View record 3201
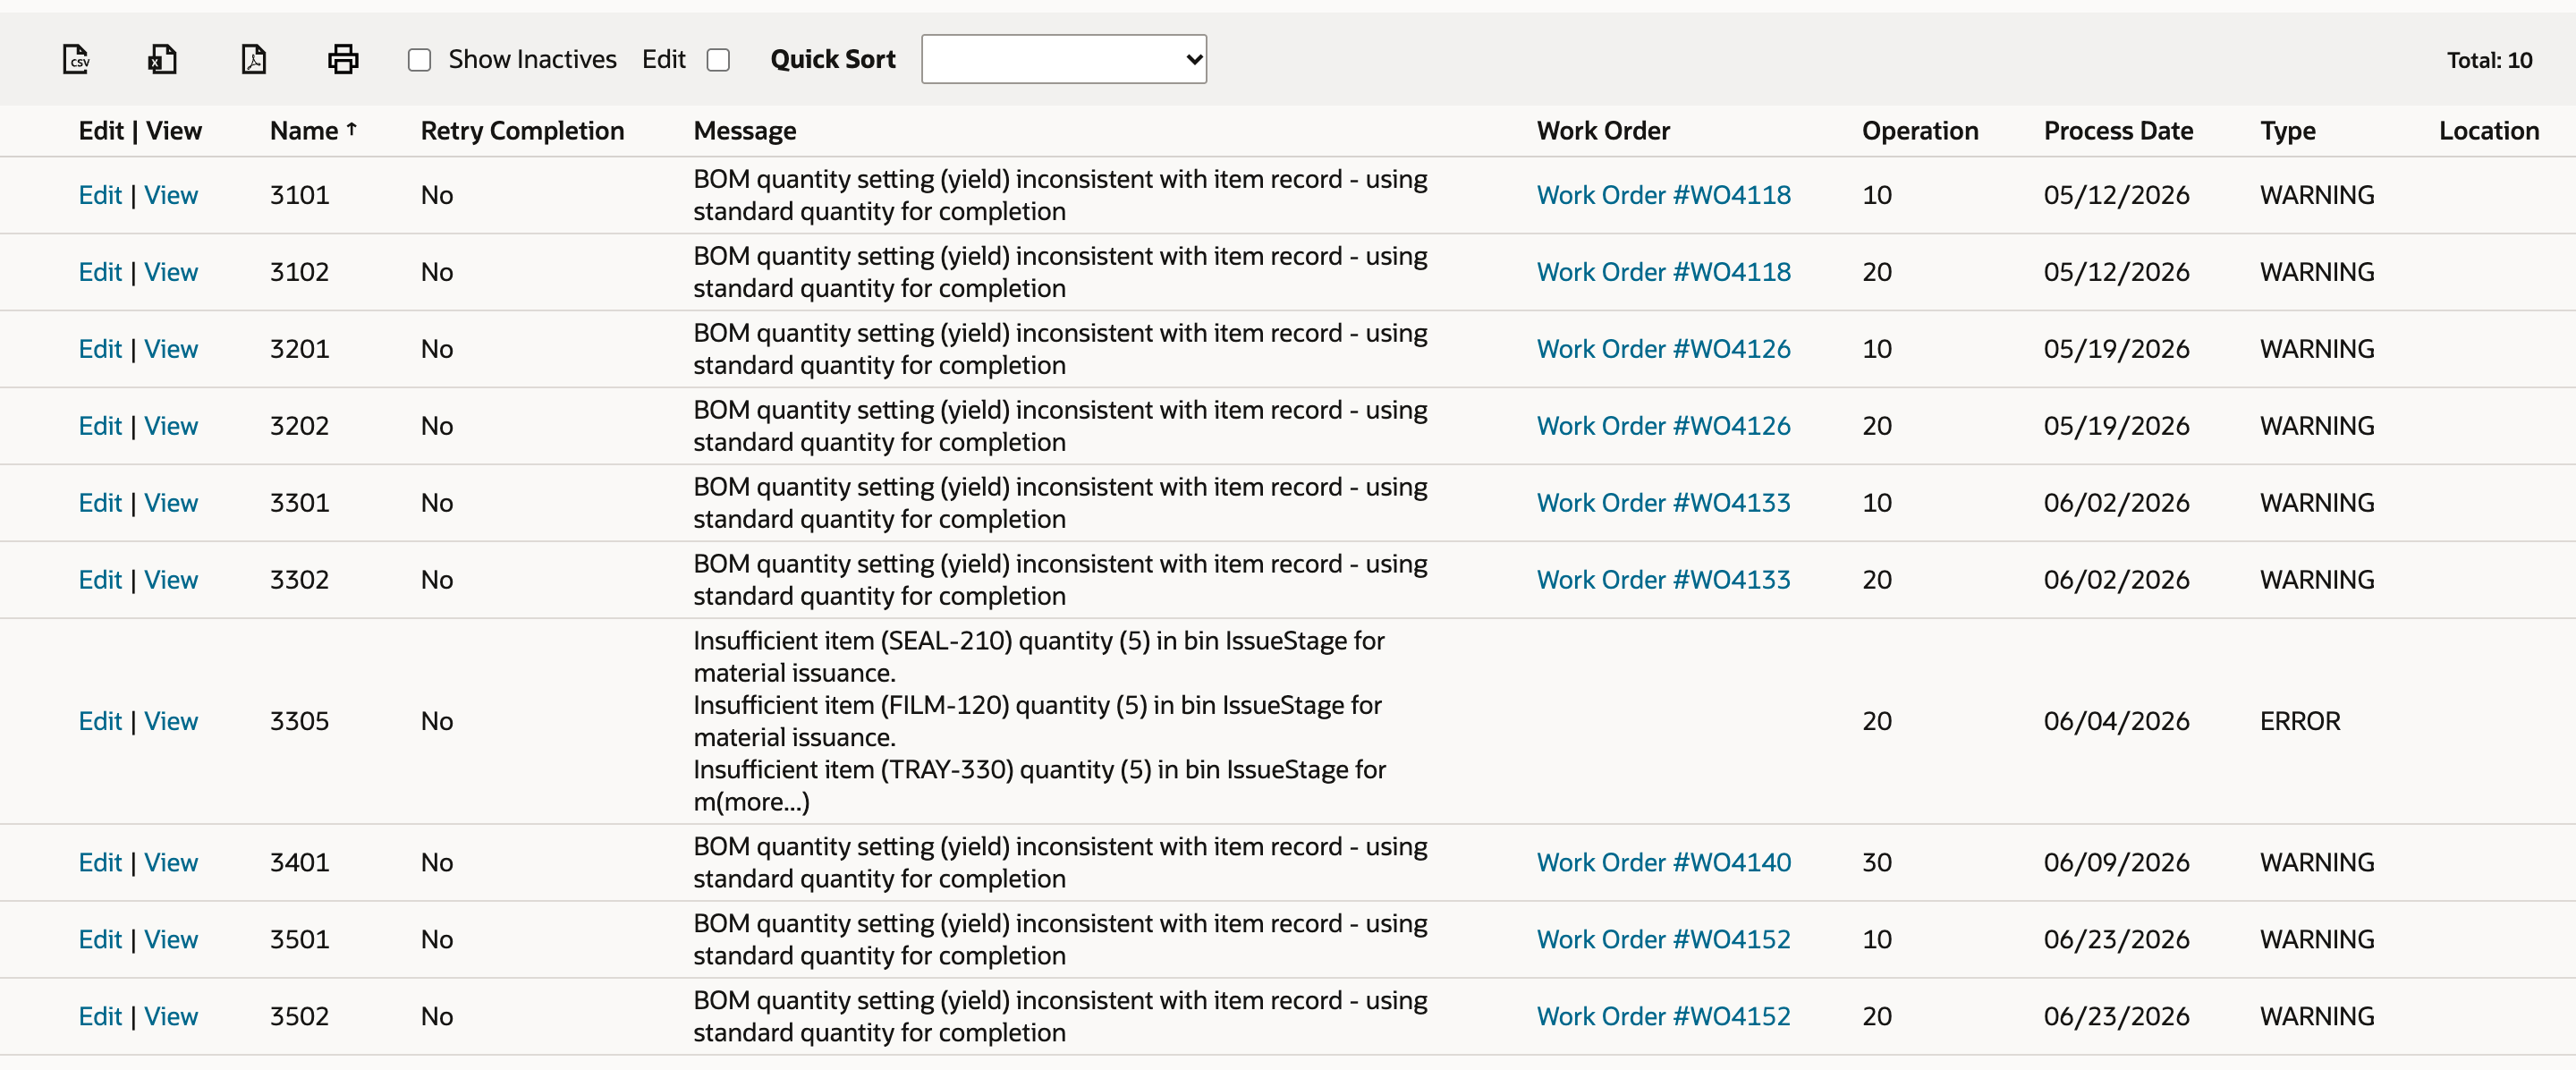2576x1070 pixels. pyautogui.click(x=171, y=349)
